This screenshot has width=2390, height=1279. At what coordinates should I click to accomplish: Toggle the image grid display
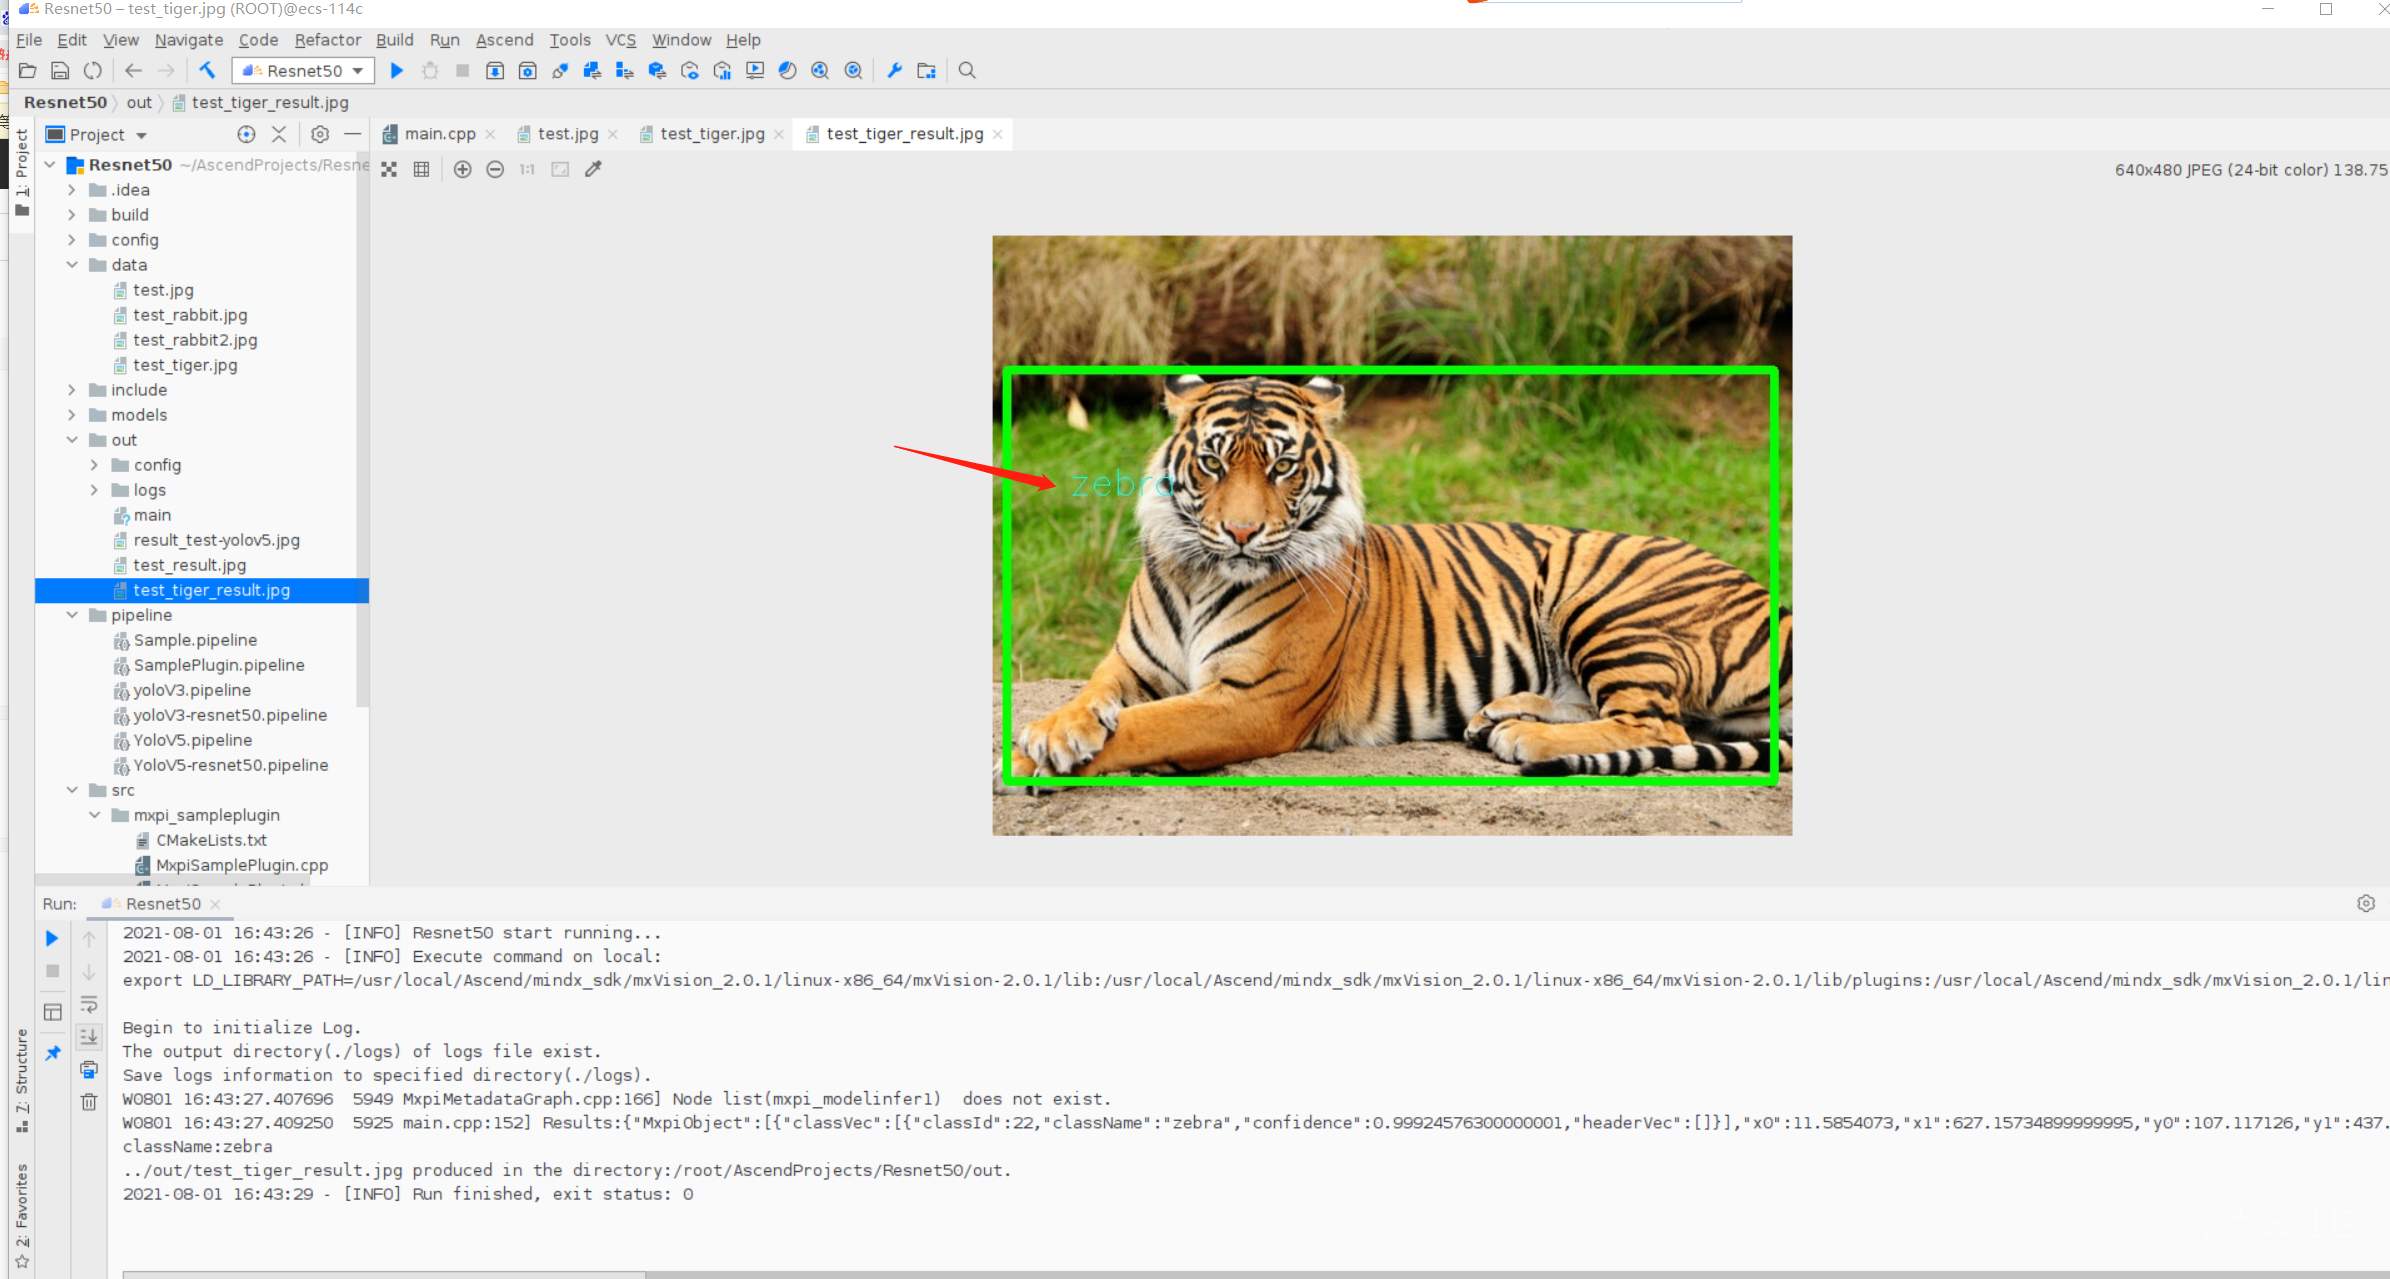click(x=422, y=169)
